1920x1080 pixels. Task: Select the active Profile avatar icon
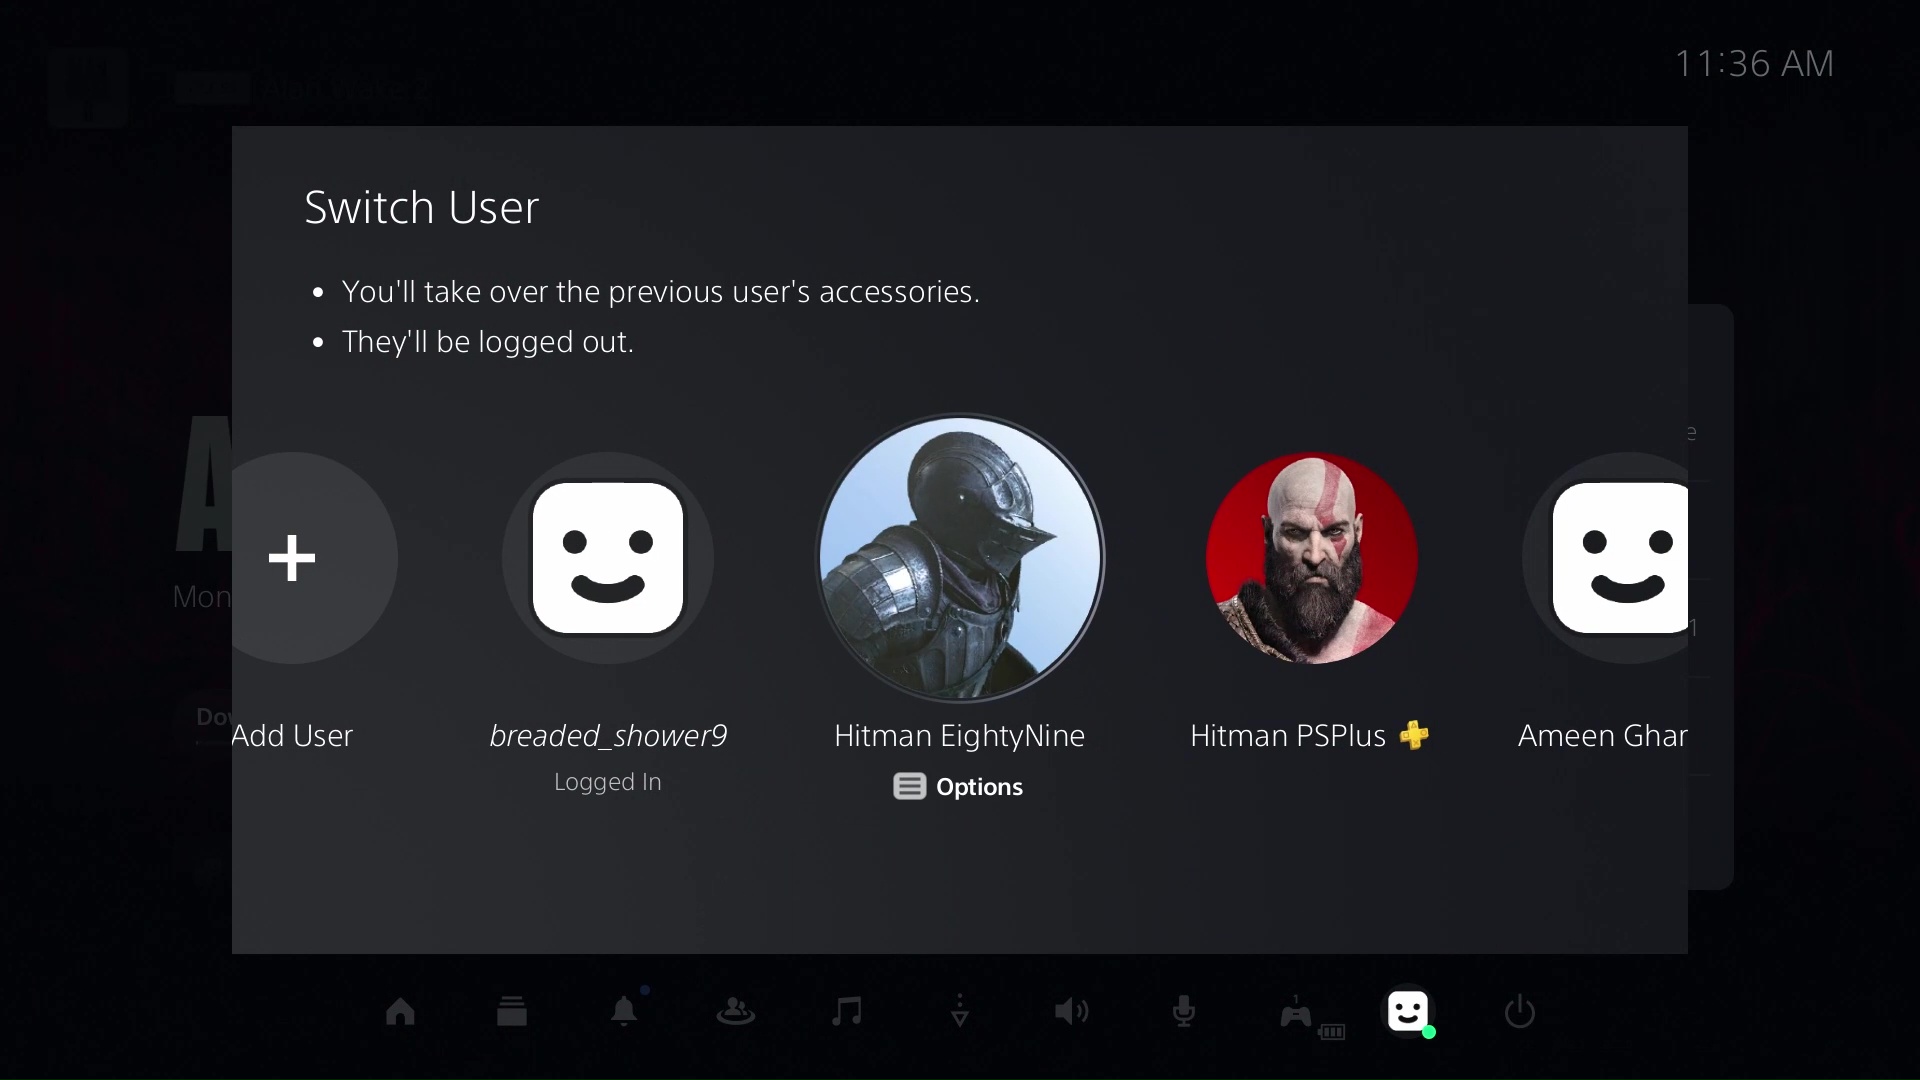click(1407, 1012)
